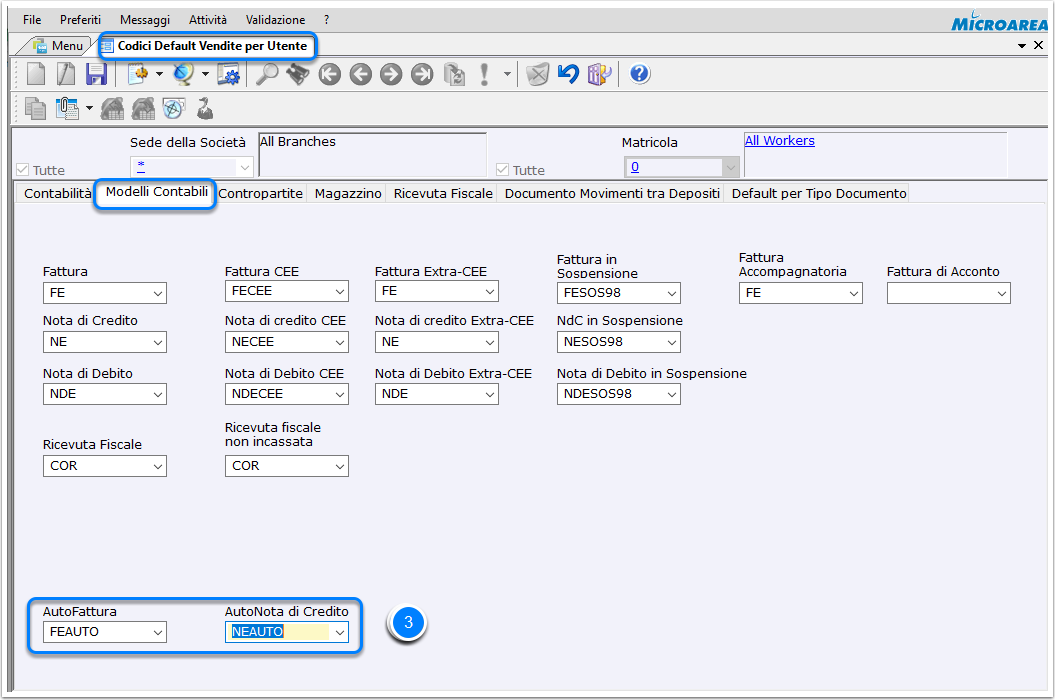This screenshot has height=700, width=1055.
Task: Open the File menu
Action: click(32, 20)
